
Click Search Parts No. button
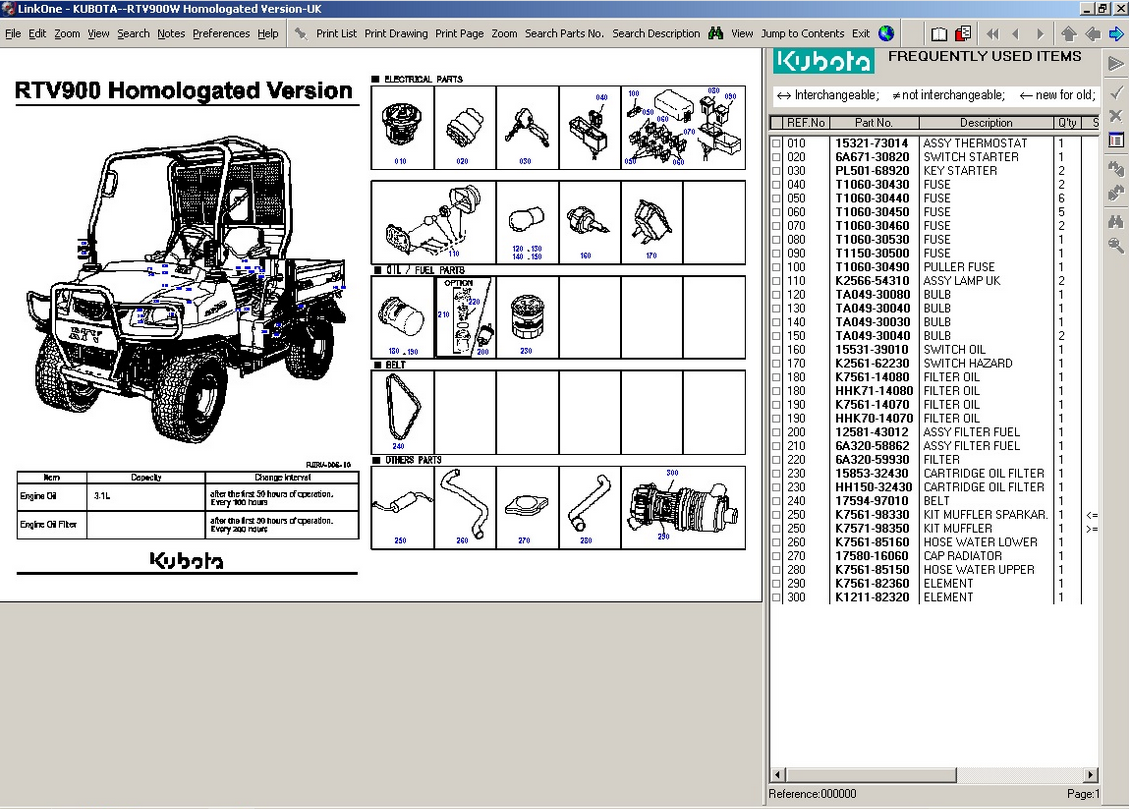click(564, 34)
